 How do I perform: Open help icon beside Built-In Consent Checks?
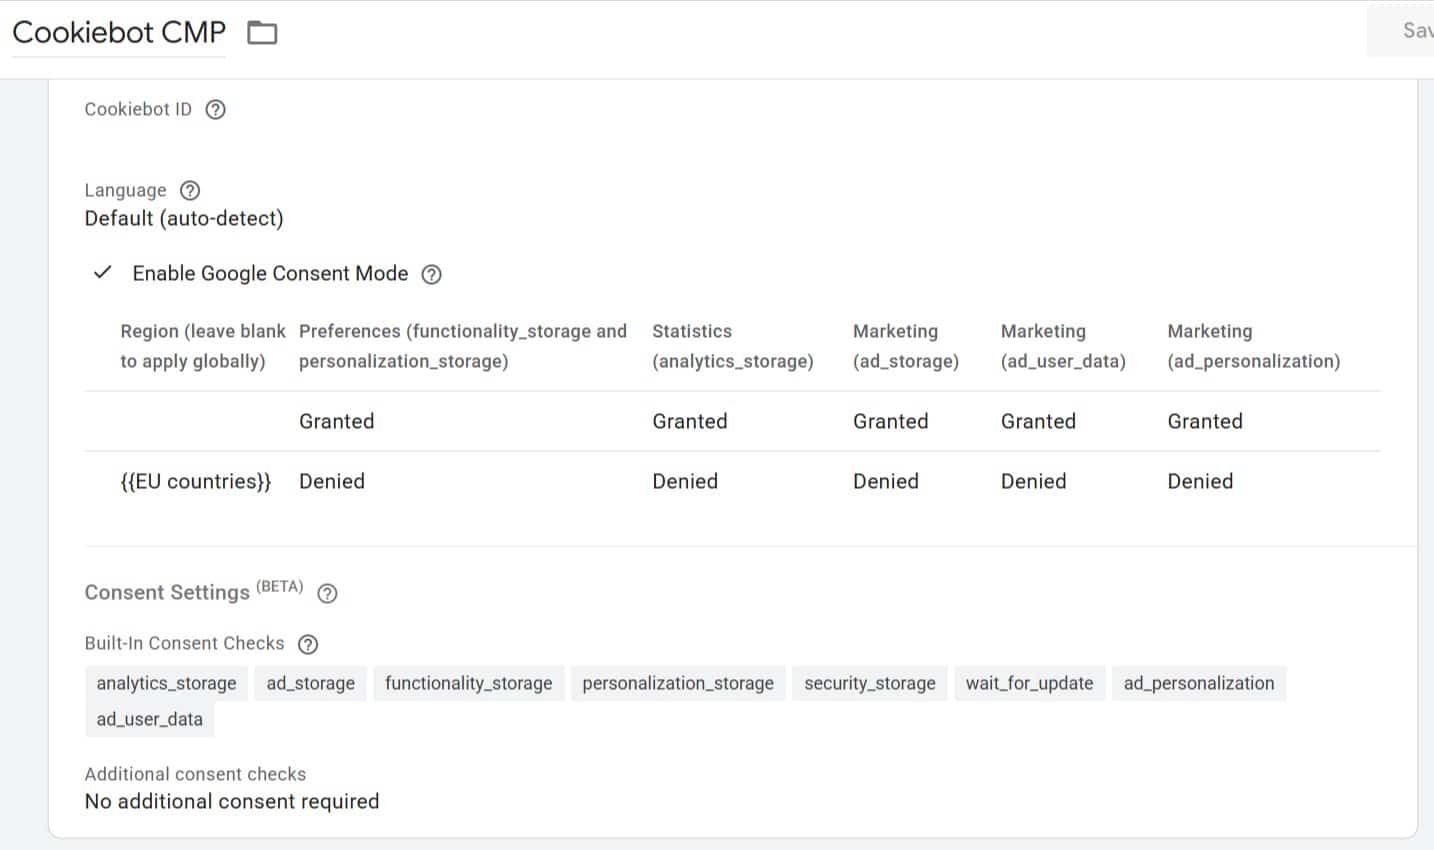point(308,644)
